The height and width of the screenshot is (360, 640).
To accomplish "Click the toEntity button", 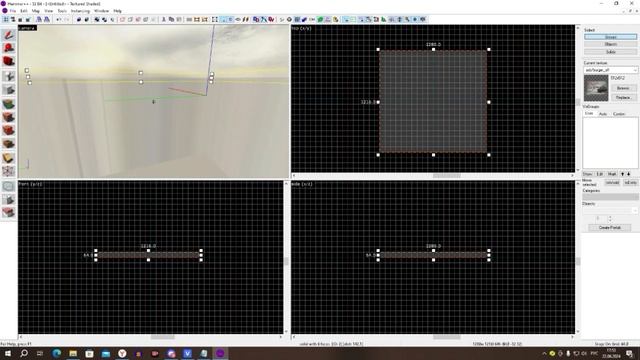I will coord(630,182).
